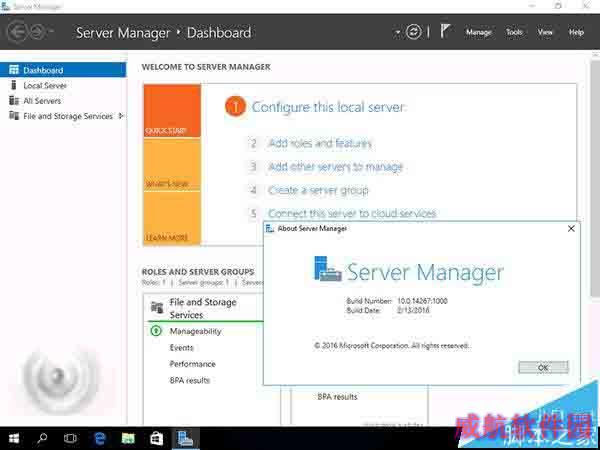Refresh the Server Manager dashboard
Viewport: 600px width, 450px height.
click(x=413, y=32)
